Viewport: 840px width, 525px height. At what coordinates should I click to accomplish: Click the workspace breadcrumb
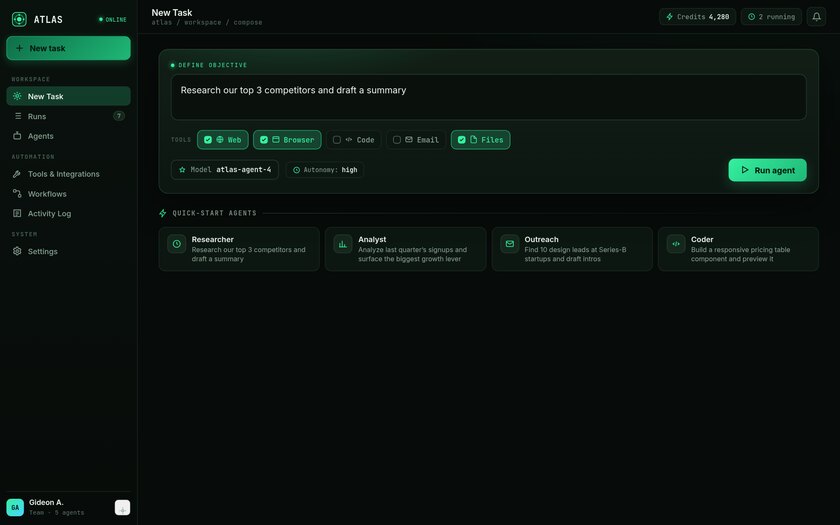tap(202, 22)
